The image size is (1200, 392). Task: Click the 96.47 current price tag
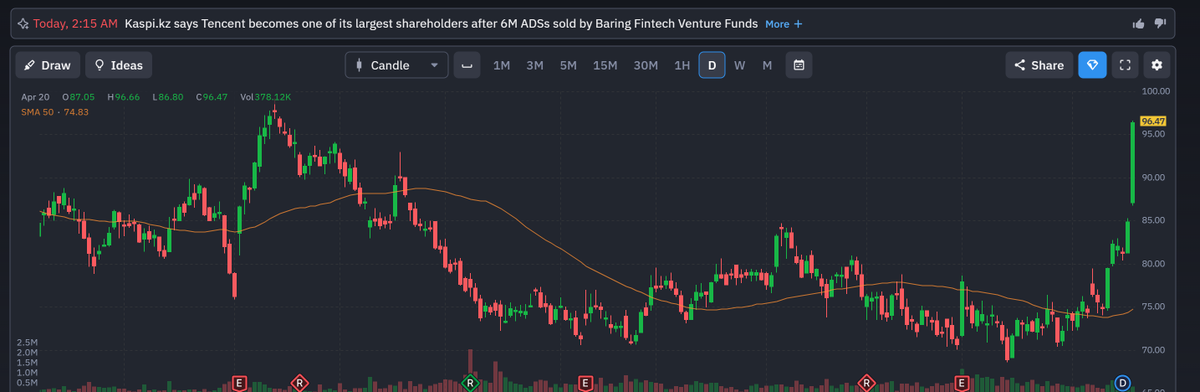[x=1154, y=121]
